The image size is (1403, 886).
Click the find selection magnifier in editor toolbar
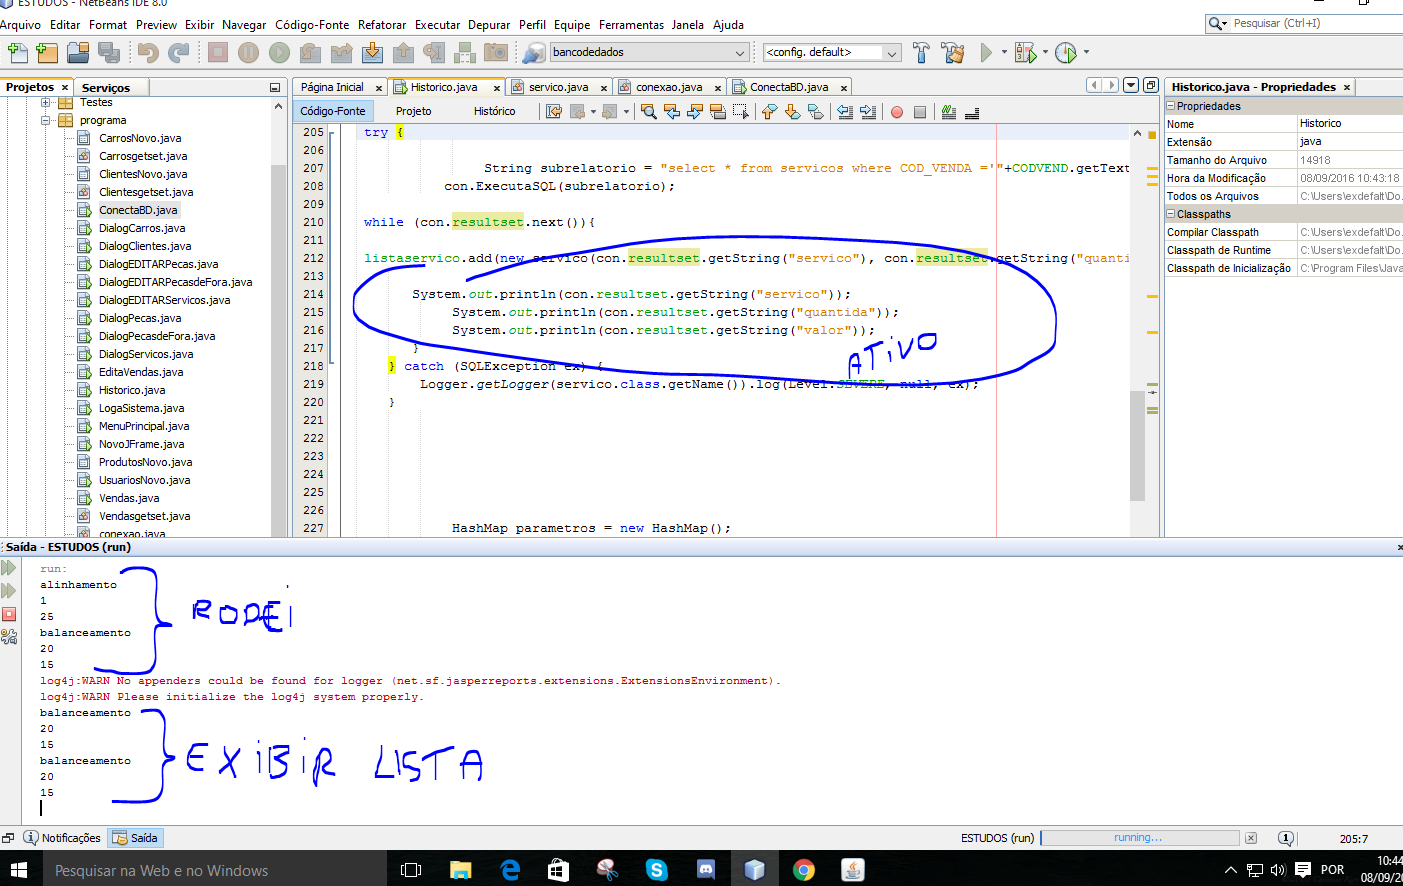[648, 111]
